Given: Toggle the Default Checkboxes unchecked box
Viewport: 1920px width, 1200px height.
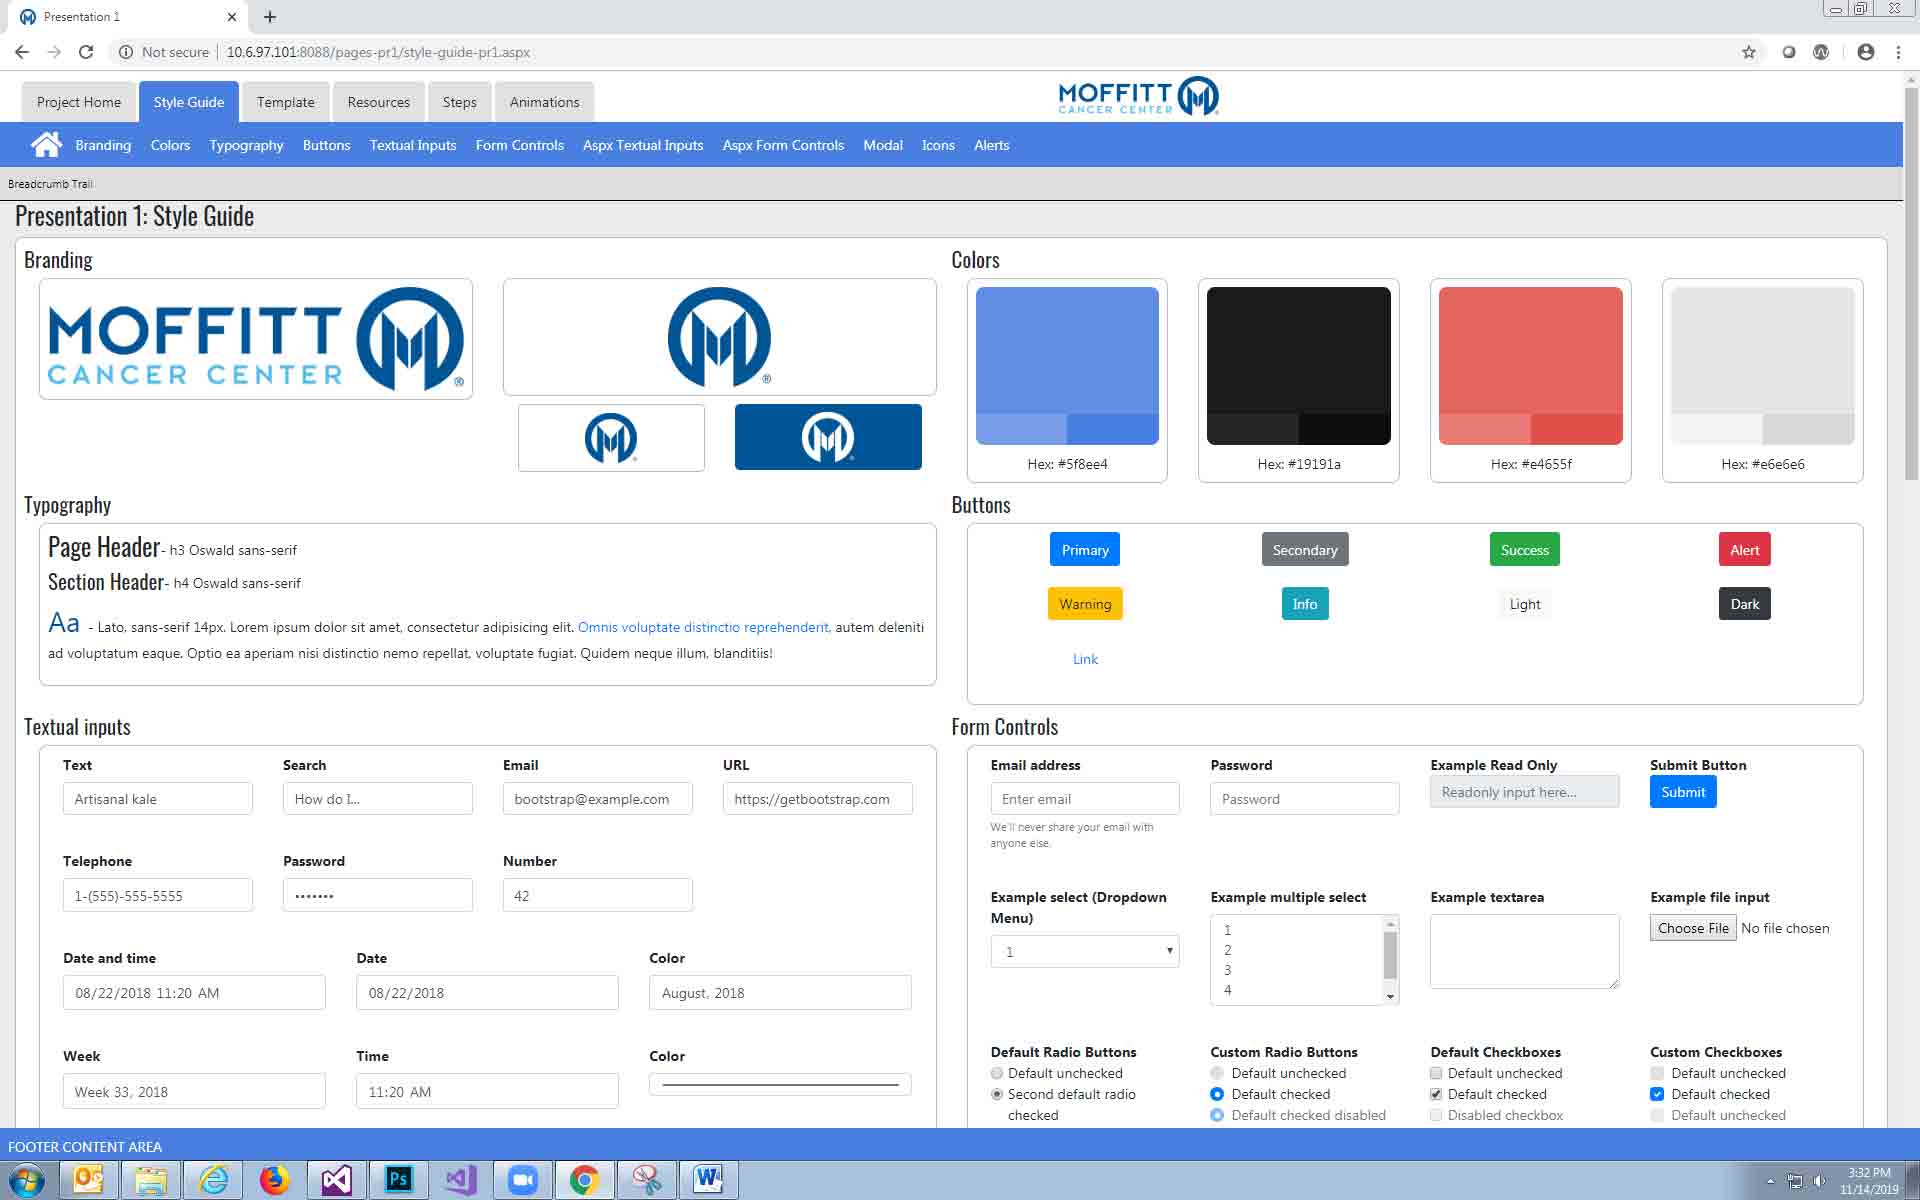Looking at the screenshot, I should coord(1437,1073).
